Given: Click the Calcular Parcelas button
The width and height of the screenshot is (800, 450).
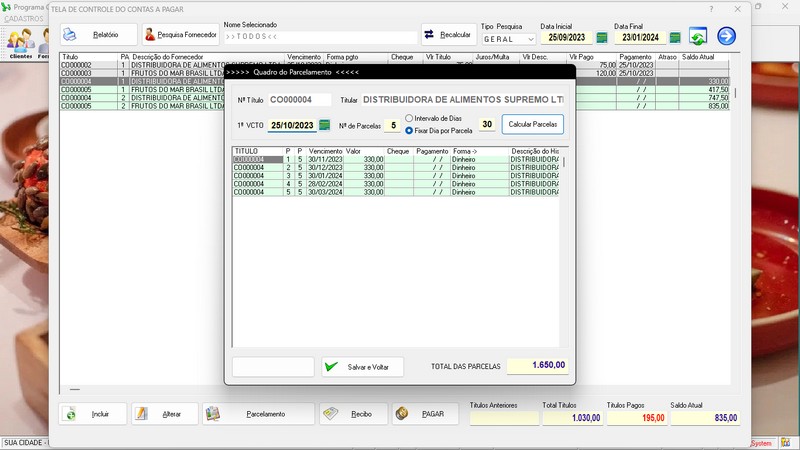Looking at the screenshot, I should coord(532,124).
